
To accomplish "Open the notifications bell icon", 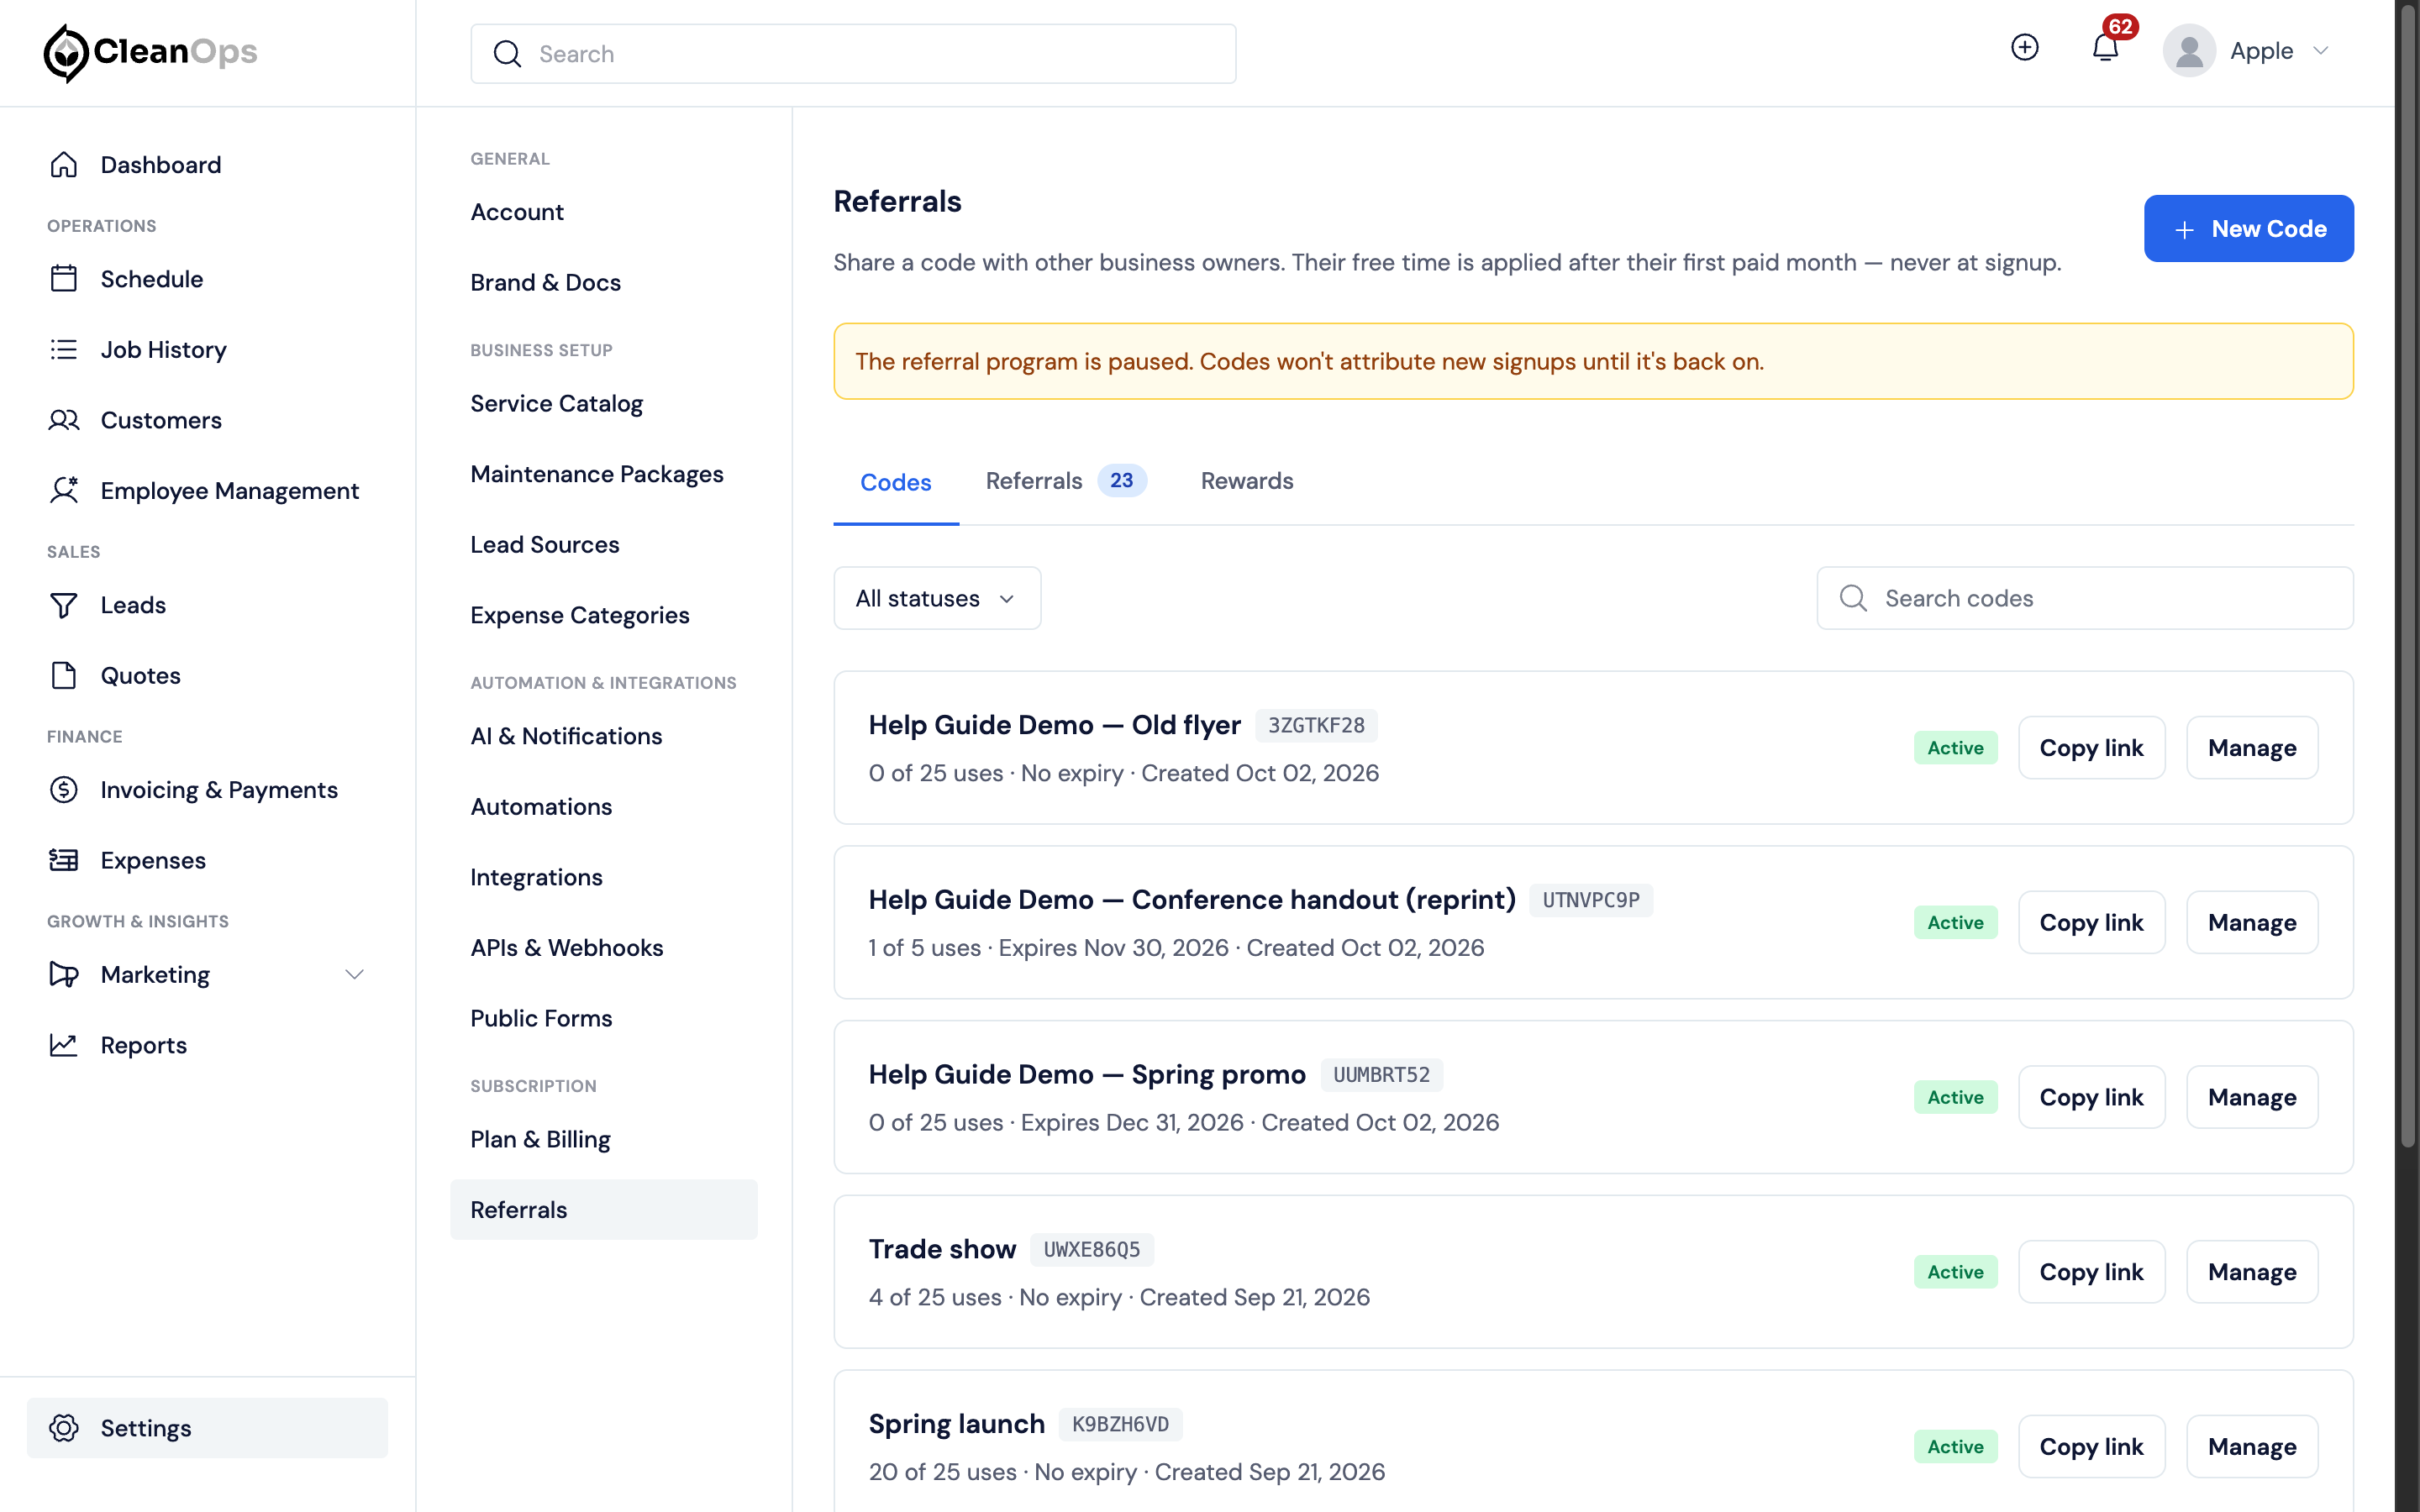I will (2105, 48).
